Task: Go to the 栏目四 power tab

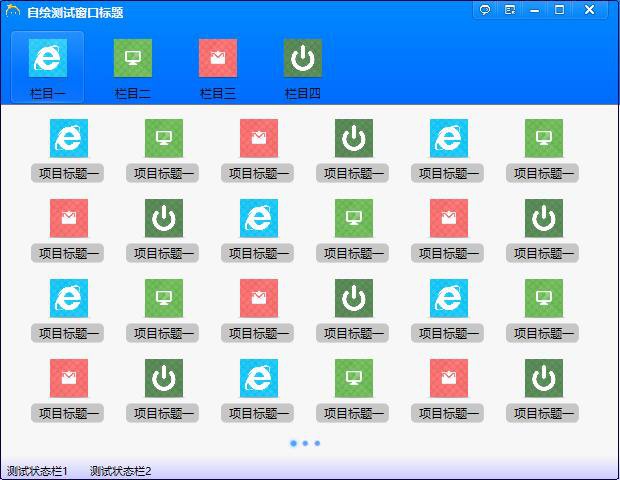Action: coord(303,66)
